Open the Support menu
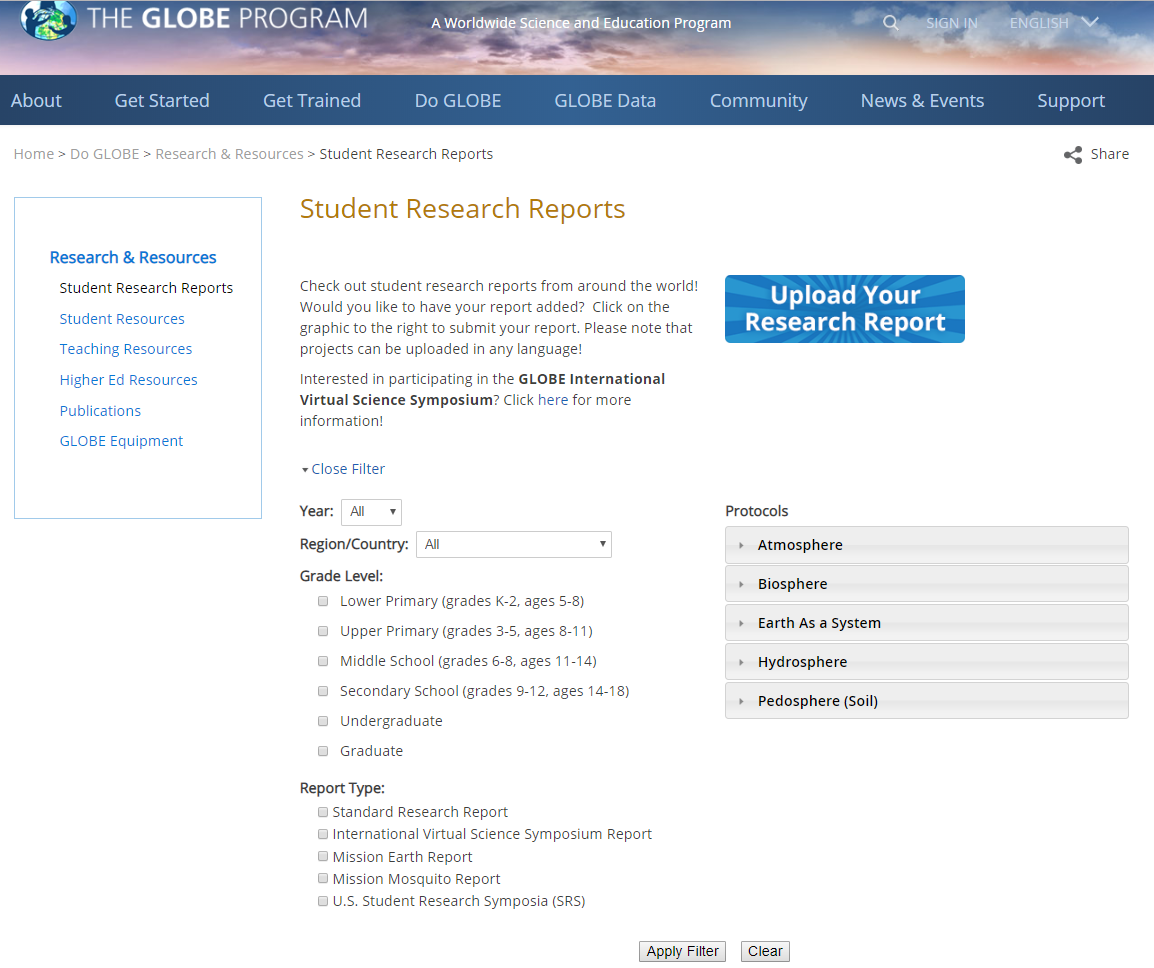The image size is (1154, 968). (1071, 100)
